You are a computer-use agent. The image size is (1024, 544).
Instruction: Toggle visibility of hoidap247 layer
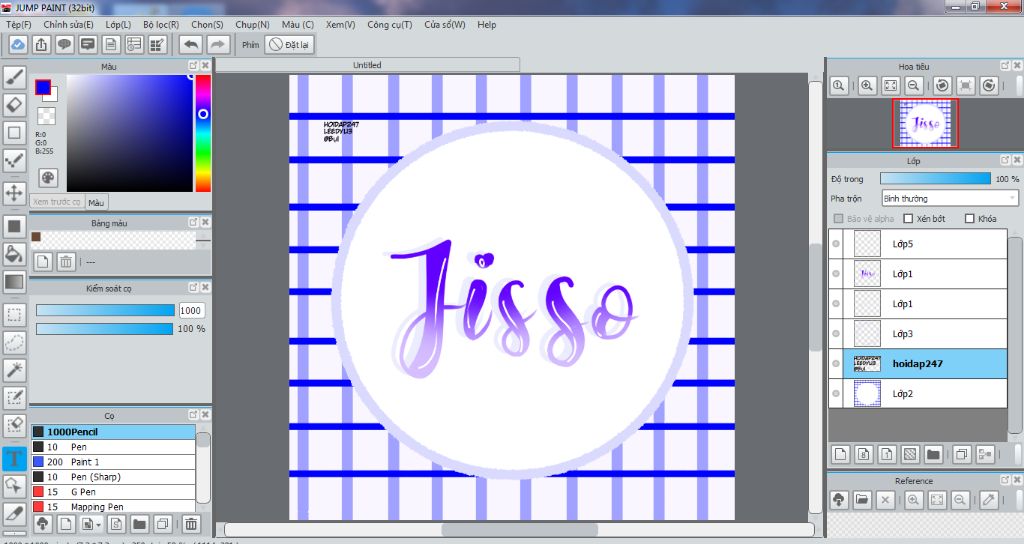(x=836, y=364)
